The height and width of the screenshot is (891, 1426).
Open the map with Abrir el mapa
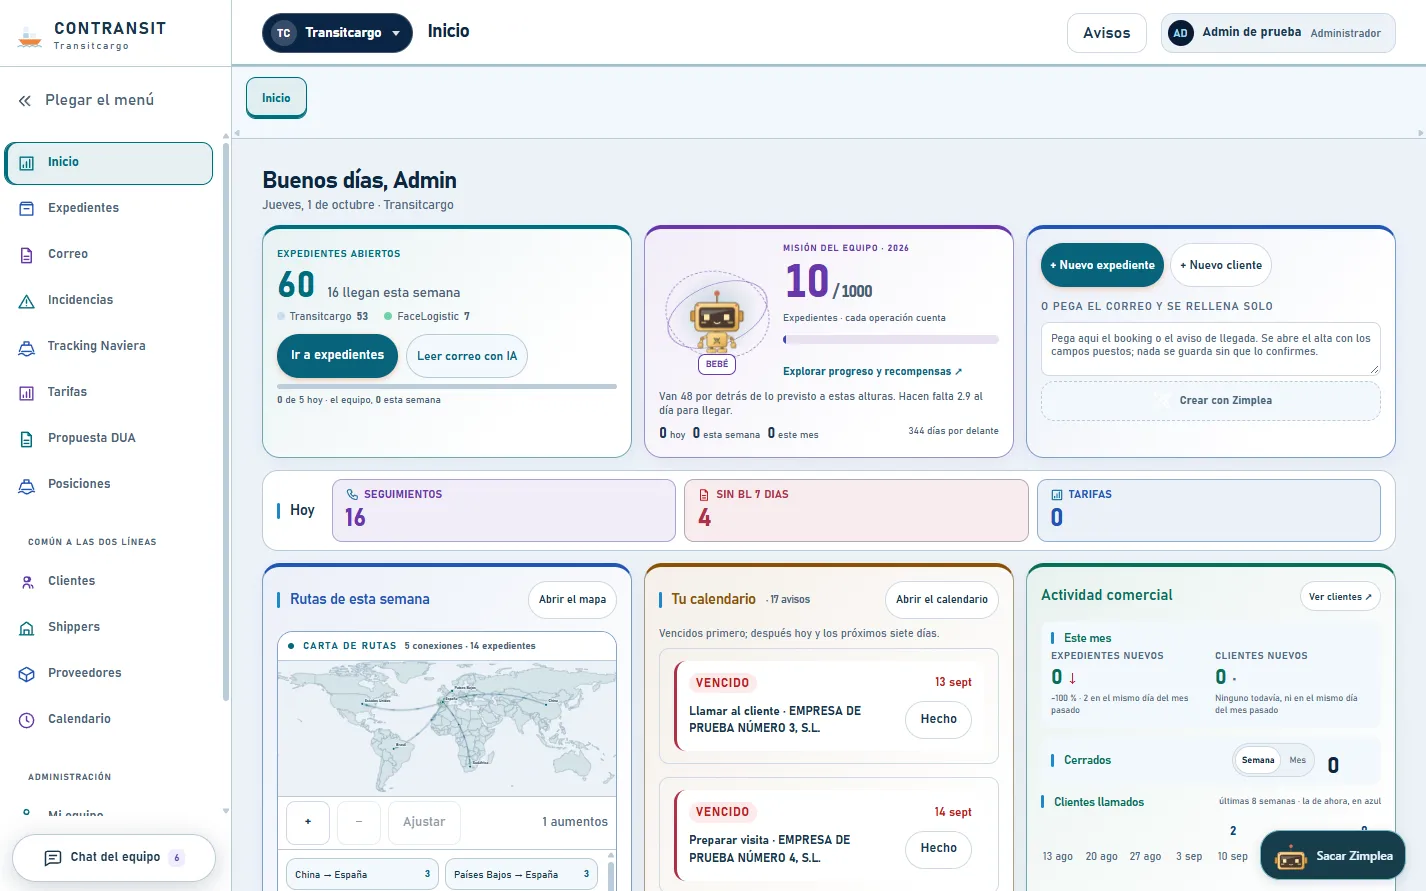572,600
